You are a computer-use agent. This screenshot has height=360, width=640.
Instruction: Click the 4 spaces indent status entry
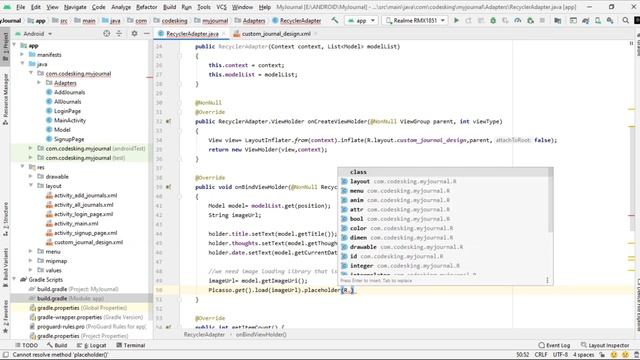coord(583,355)
